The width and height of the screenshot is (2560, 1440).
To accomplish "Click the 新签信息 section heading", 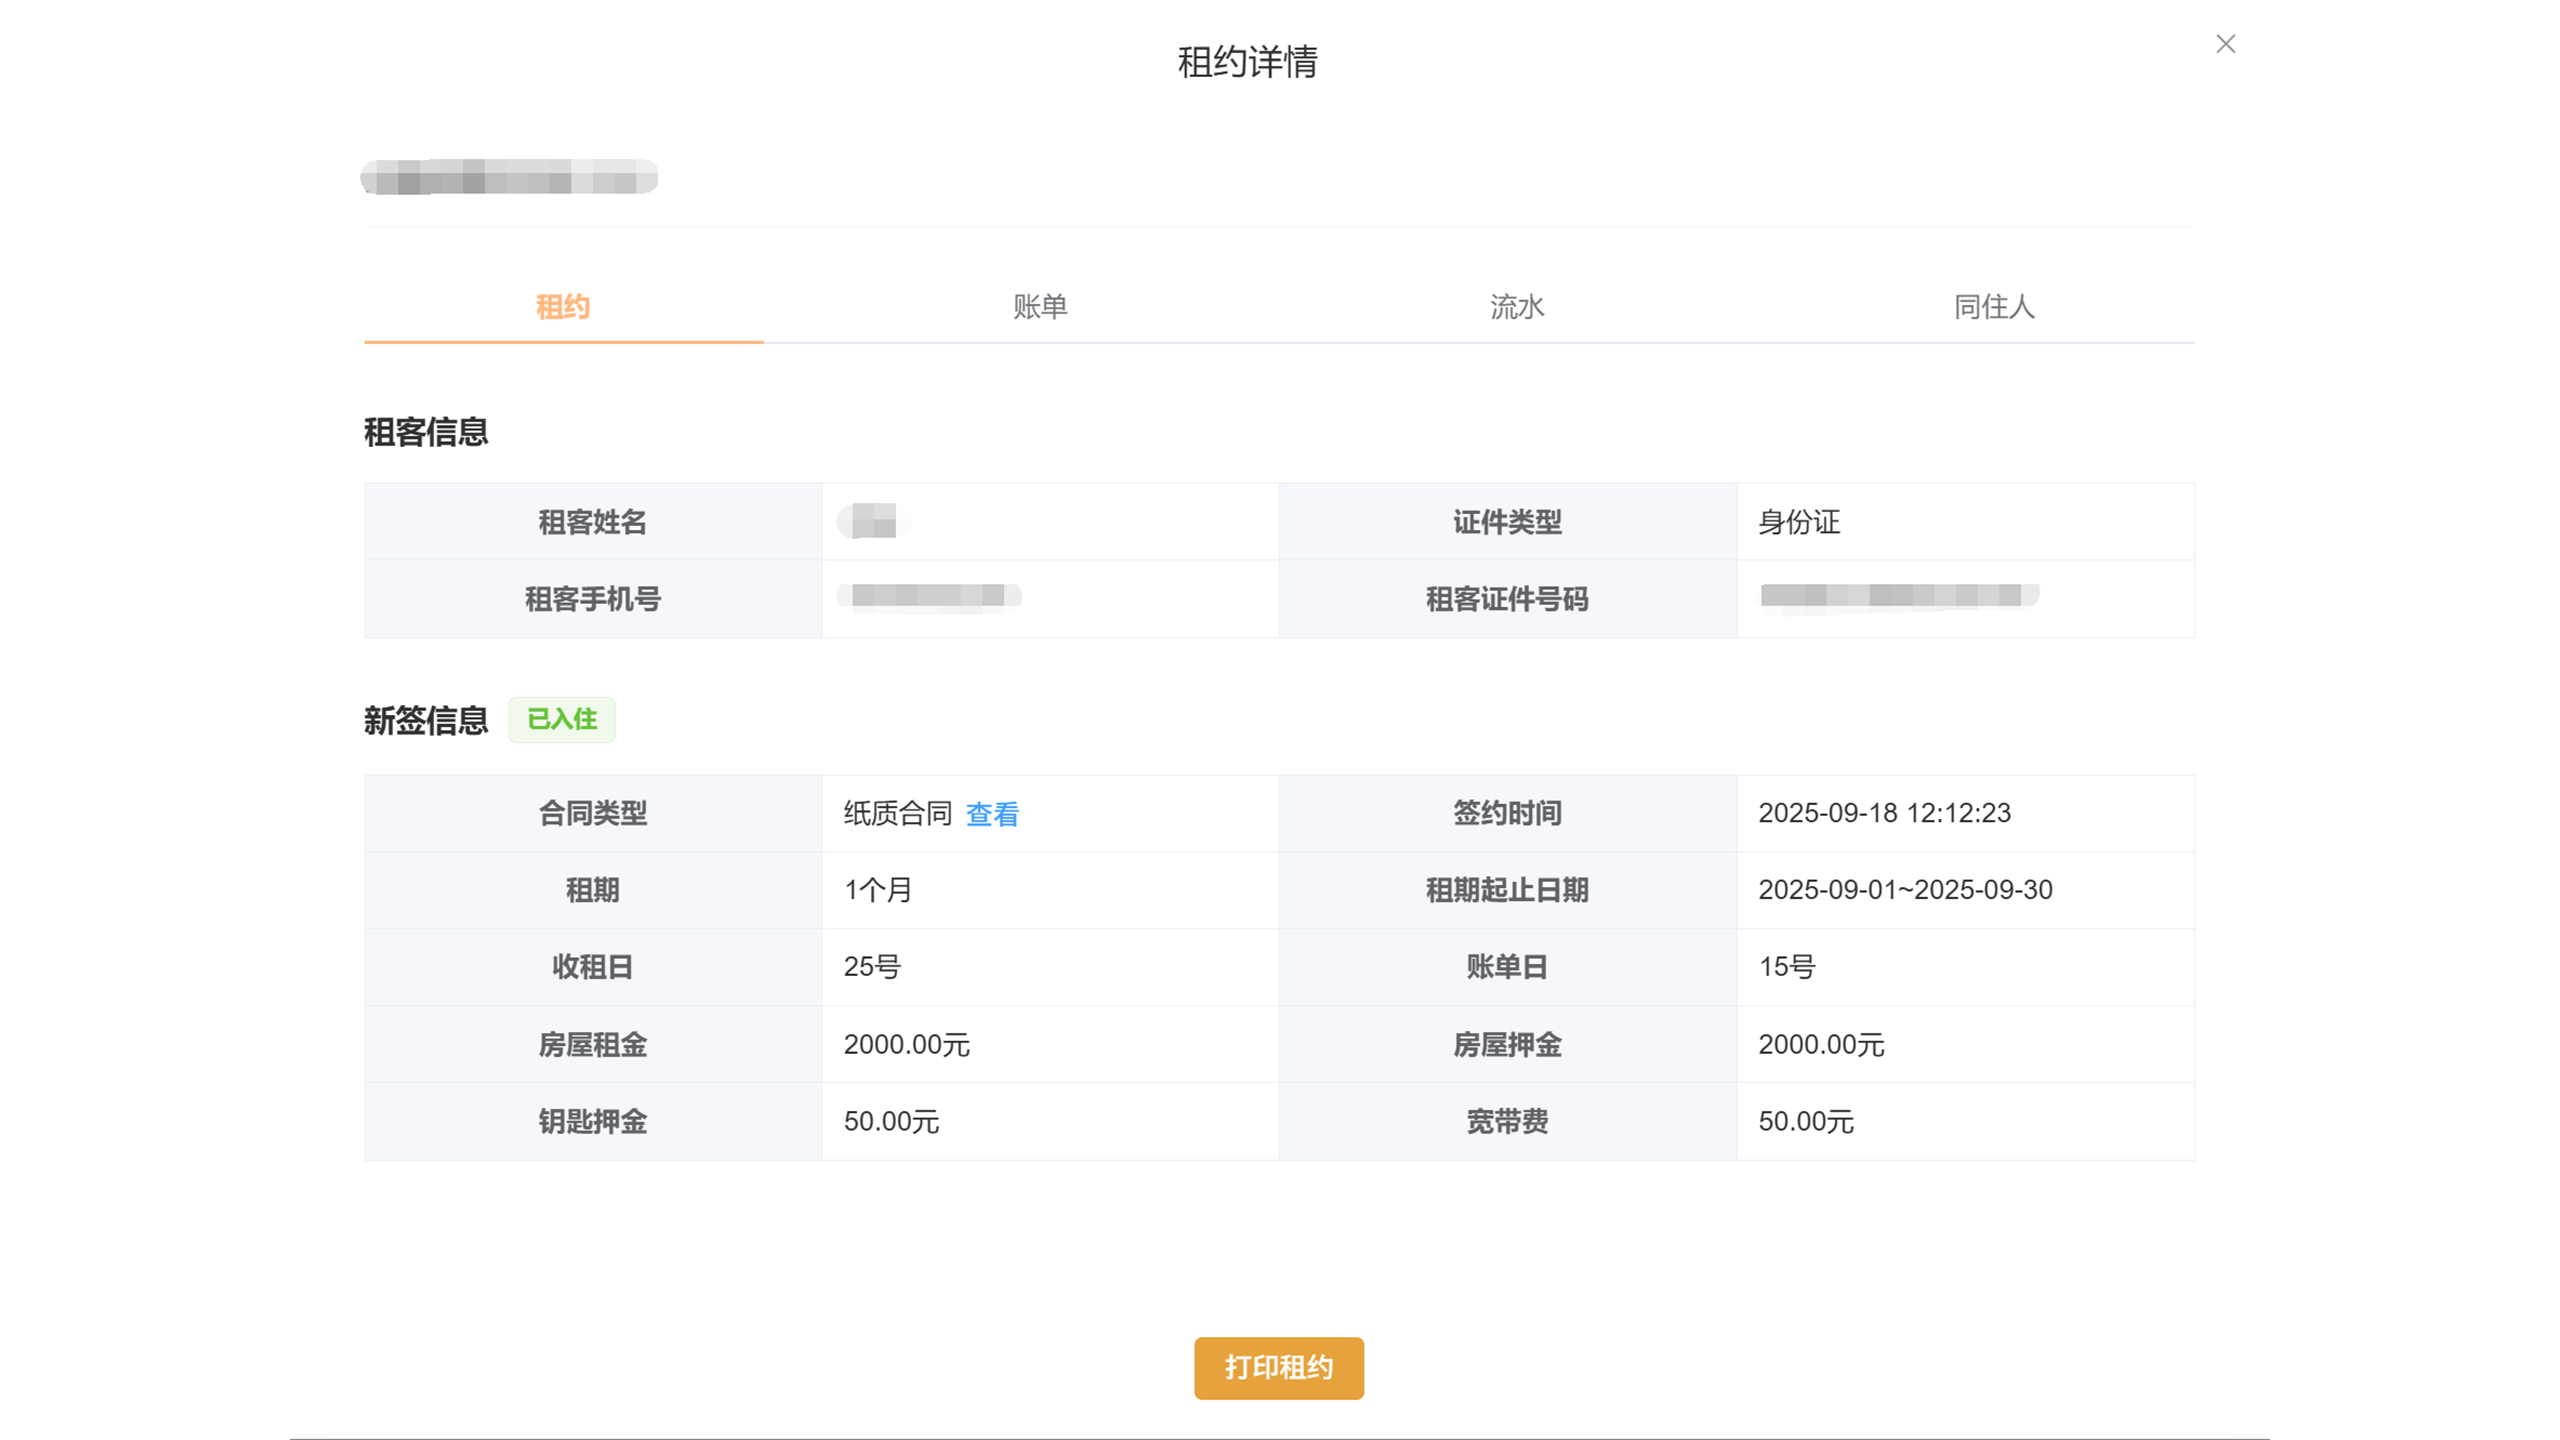I will (425, 720).
